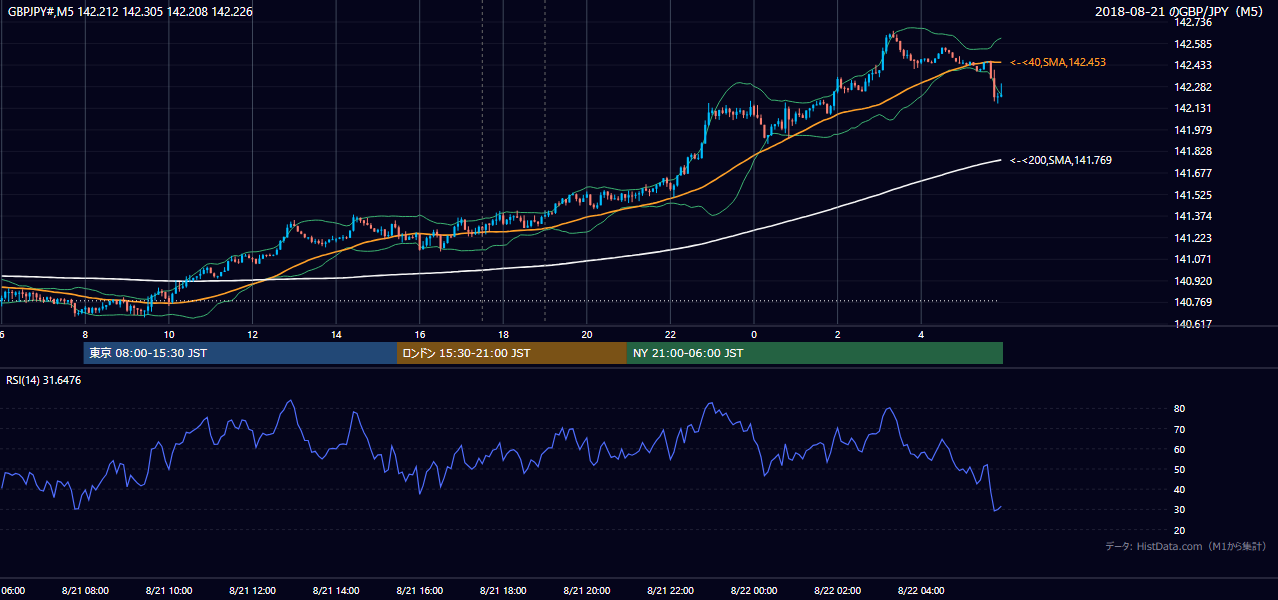Screen dimensions: 1278x600
Task: Click hour label 12 under the price chart
Action: click(x=252, y=335)
